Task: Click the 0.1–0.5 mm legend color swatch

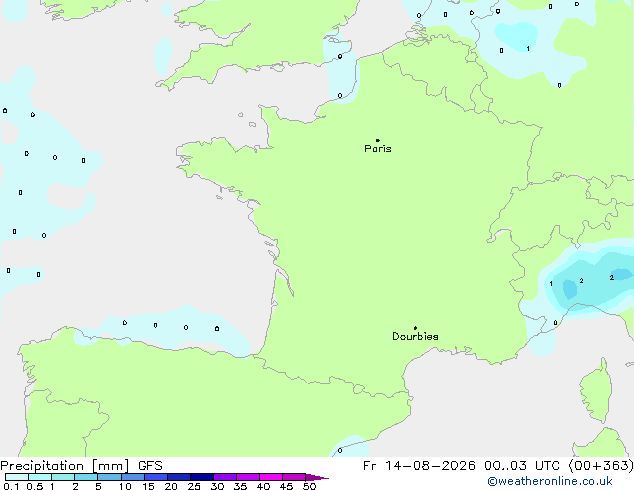Action: [x=17, y=477]
